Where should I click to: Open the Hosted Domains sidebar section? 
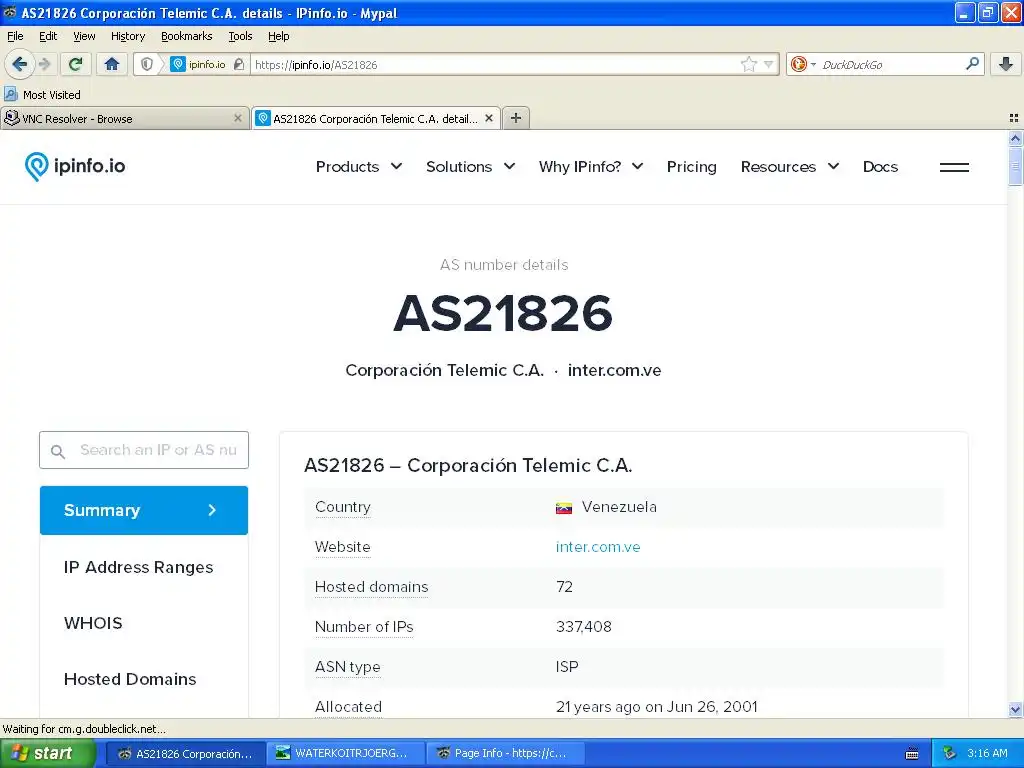[130, 679]
